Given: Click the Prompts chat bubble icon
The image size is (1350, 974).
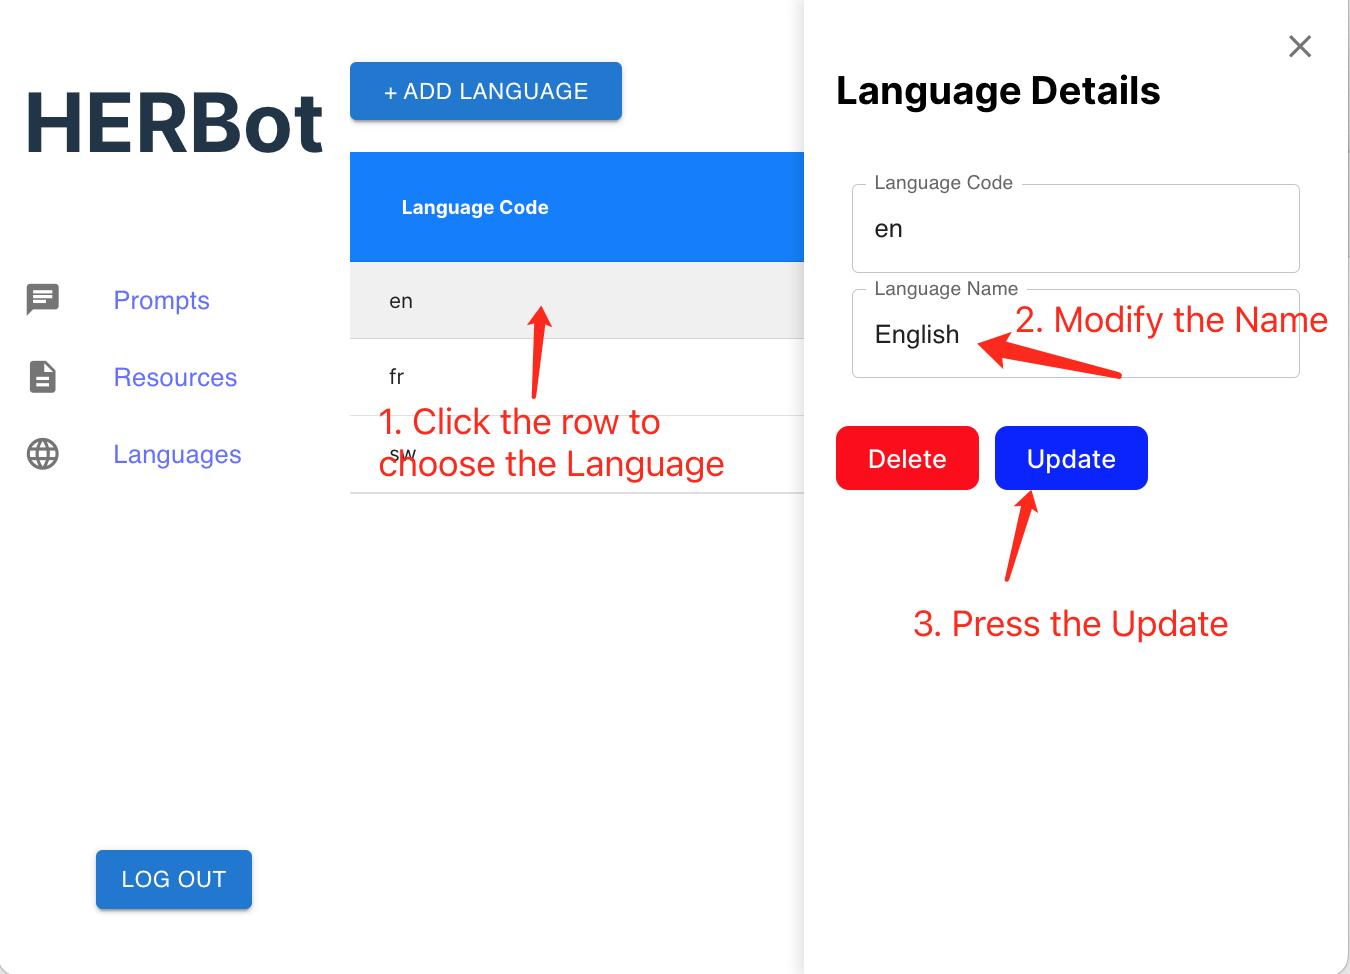Looking at the screenshot, I should click(x=43, y=299).
